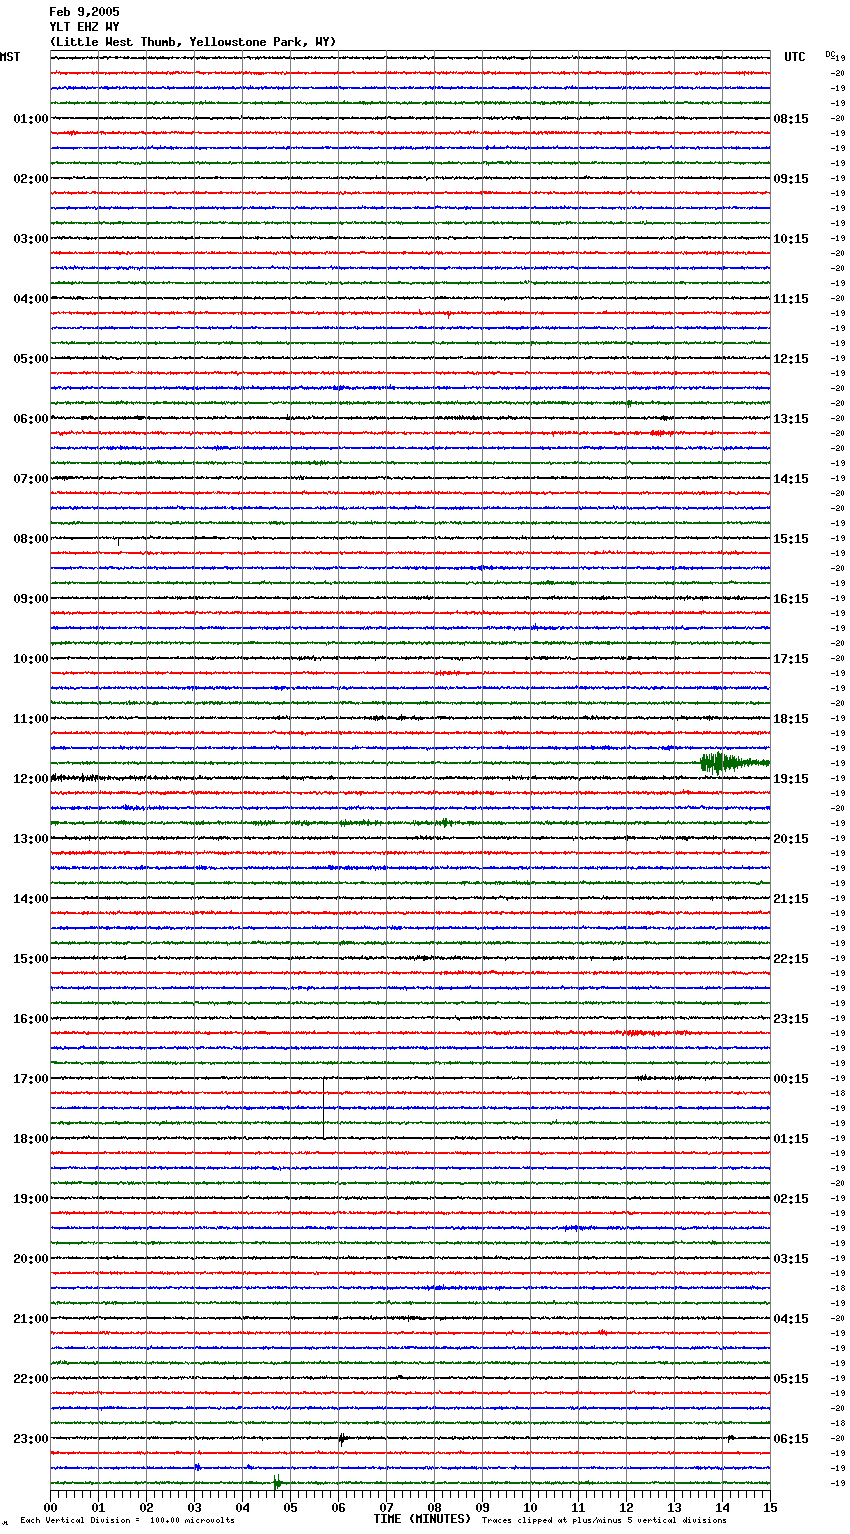The height and width of the screenshot is (1534, 850).
Task: Click the "10:15" UTC time label
Action: (791, 239)
